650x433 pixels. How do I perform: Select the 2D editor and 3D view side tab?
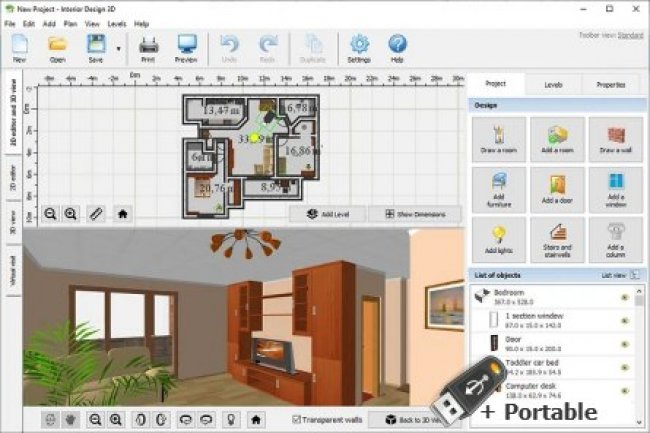tap(13, 112)
